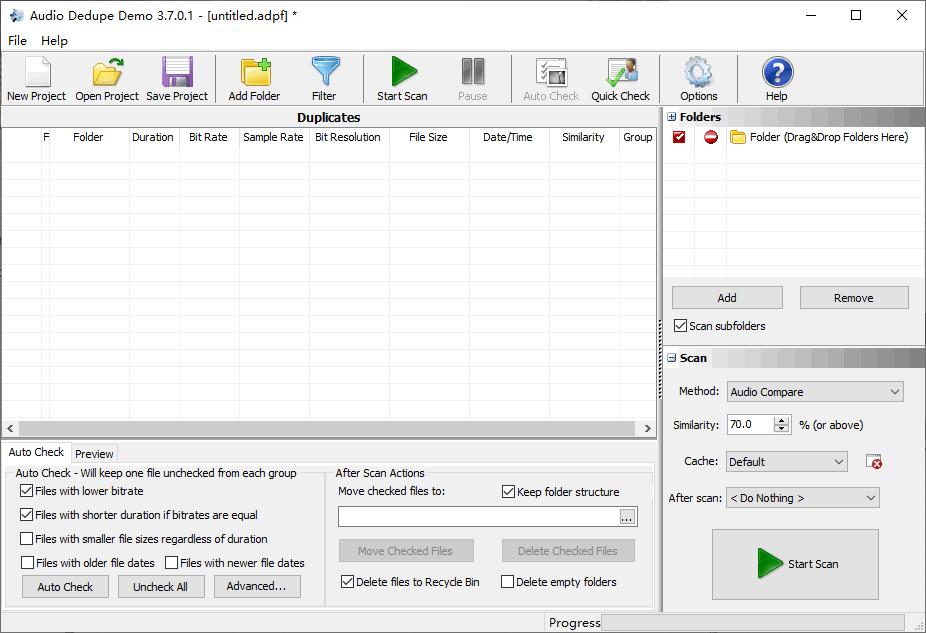This screenshot has width=926, height=633.
Task: Toggle Delete files to Recycle Bin
Action: tap(347, 582)
